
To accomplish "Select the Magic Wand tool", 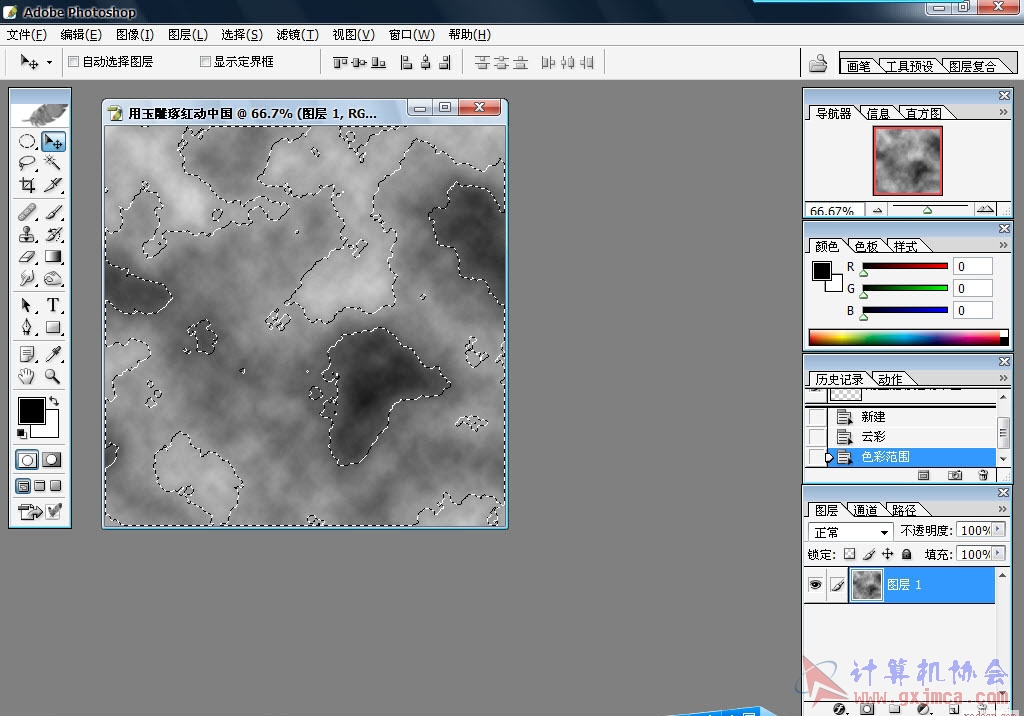I will [53, 163].
